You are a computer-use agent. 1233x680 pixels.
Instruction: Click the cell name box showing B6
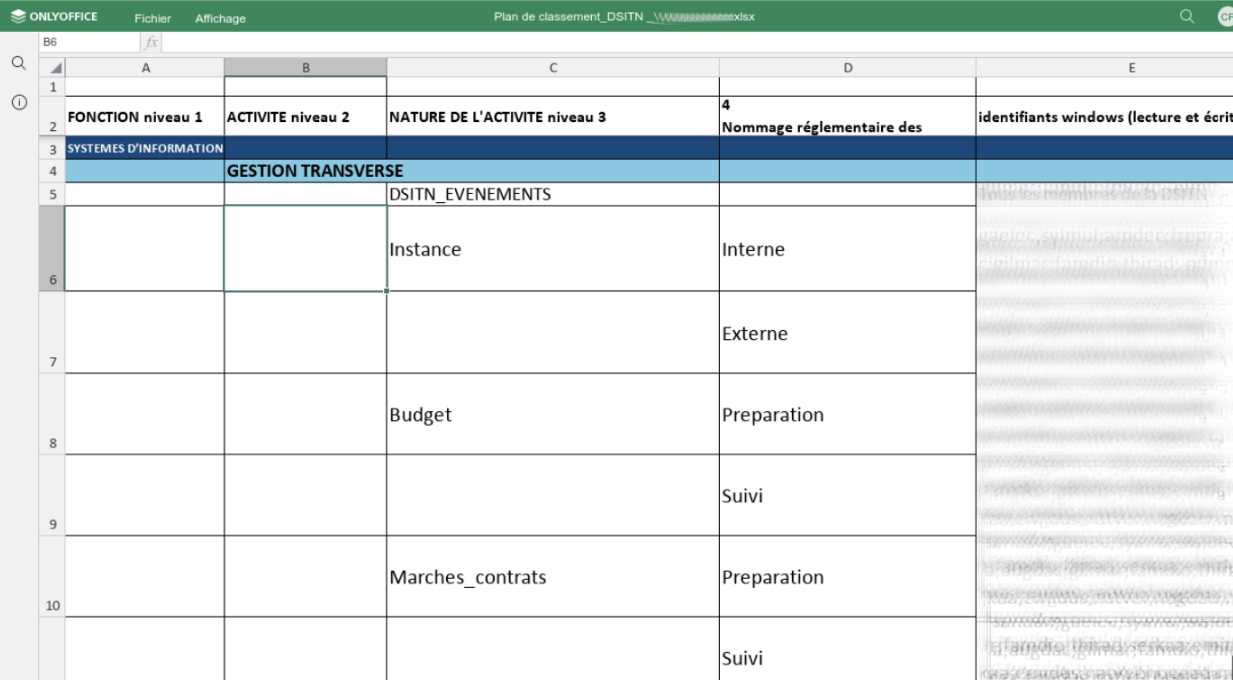88,43
